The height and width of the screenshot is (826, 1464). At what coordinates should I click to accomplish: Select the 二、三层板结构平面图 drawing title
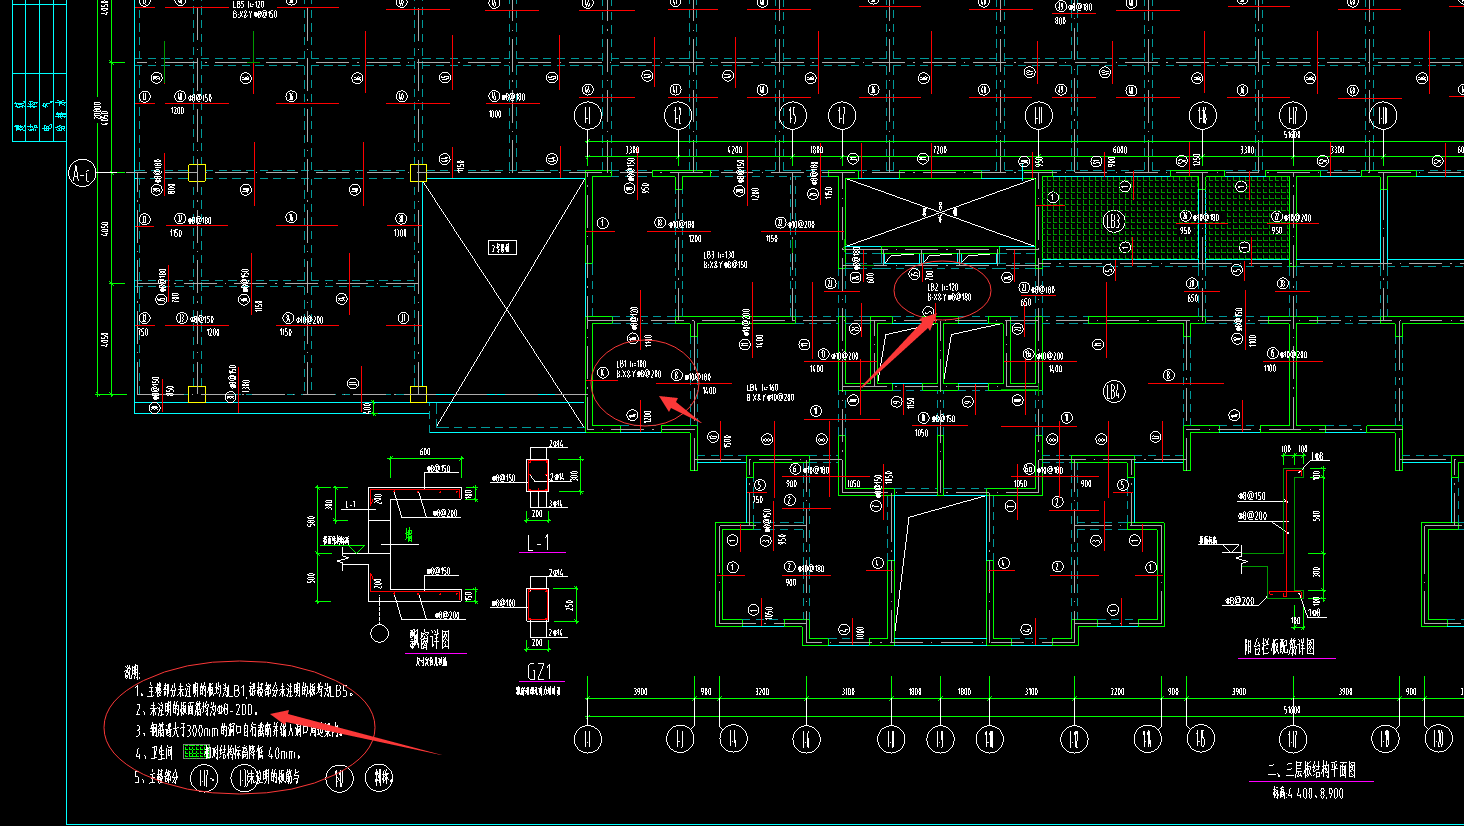point(1312,770)
